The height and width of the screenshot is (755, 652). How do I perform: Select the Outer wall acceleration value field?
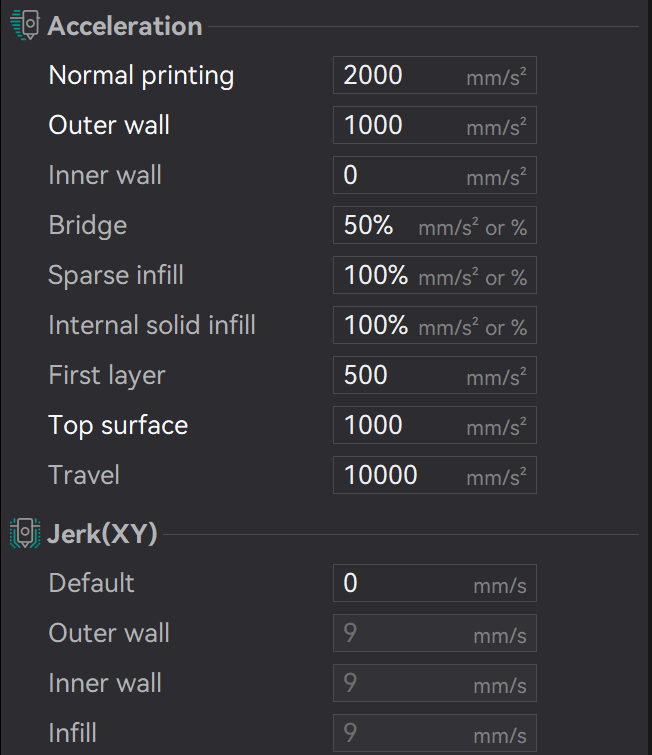(x=400, y=125)
